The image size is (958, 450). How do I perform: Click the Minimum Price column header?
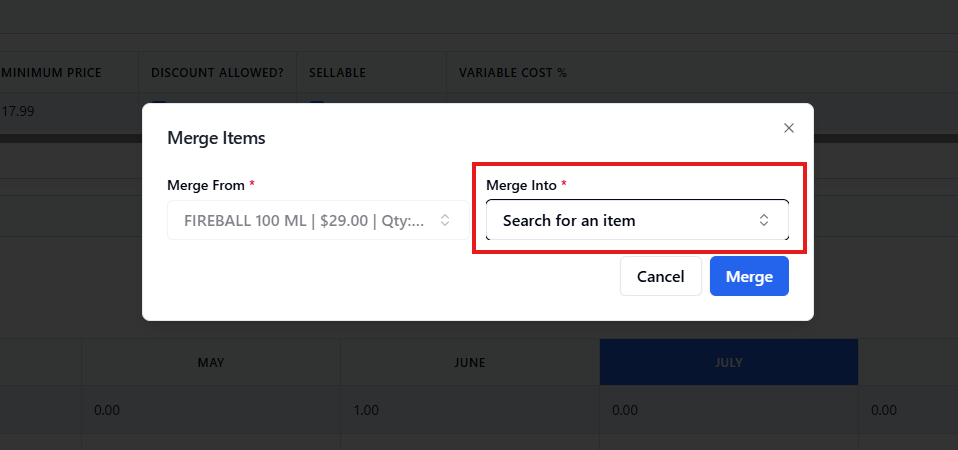(66, 73)
